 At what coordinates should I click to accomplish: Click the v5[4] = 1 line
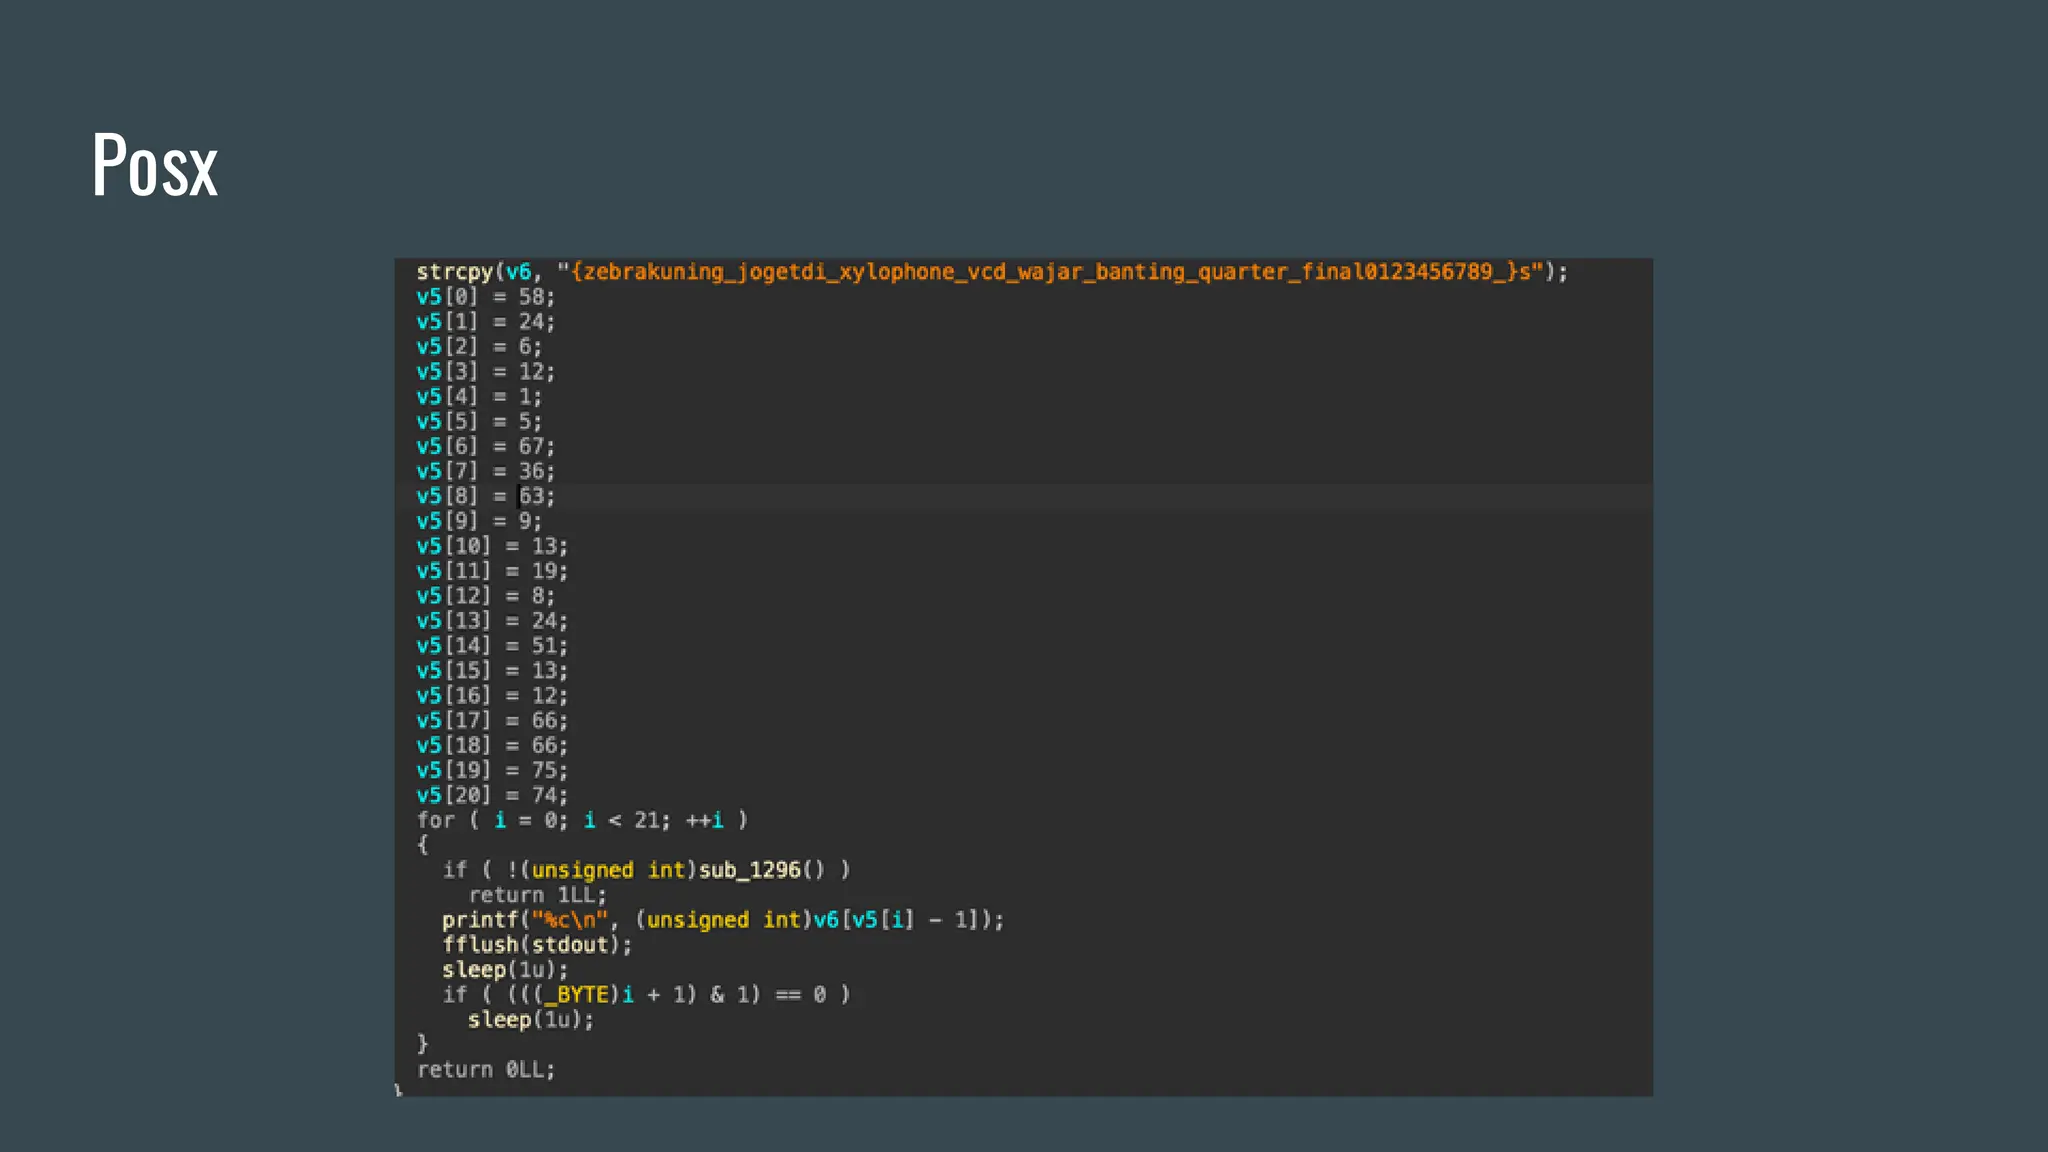479,397
